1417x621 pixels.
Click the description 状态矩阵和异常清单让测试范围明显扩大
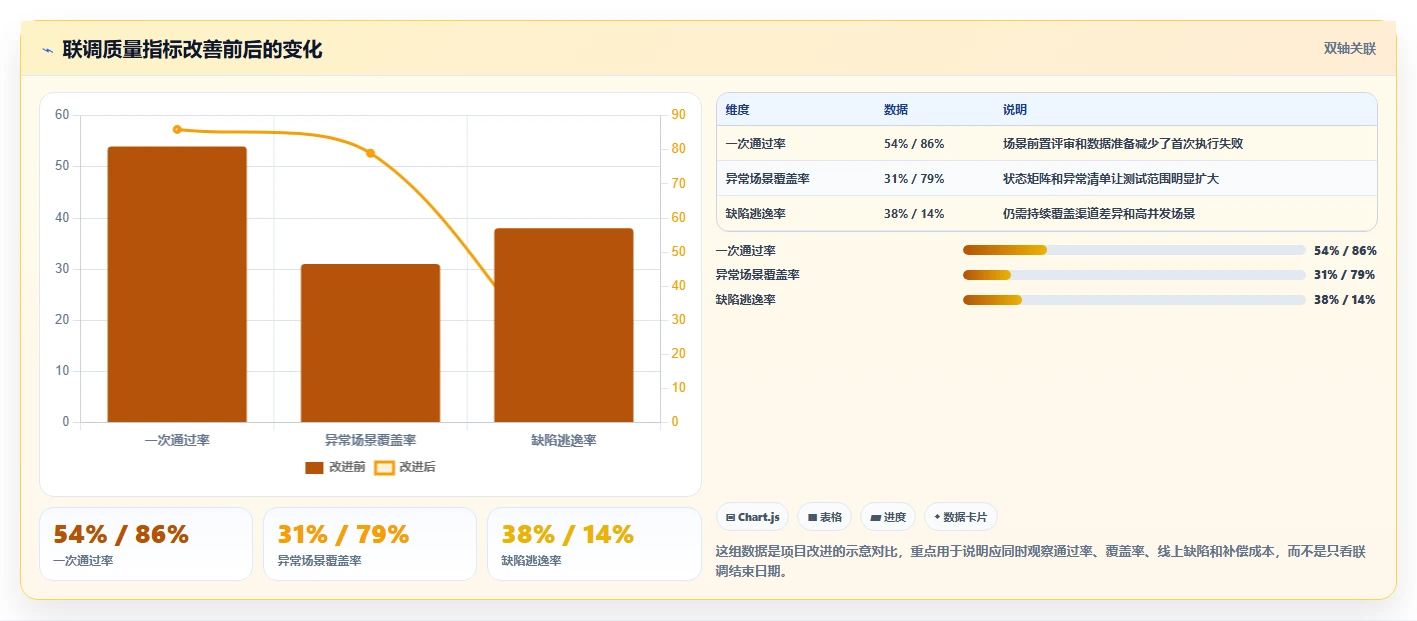tap(1111, 179)
